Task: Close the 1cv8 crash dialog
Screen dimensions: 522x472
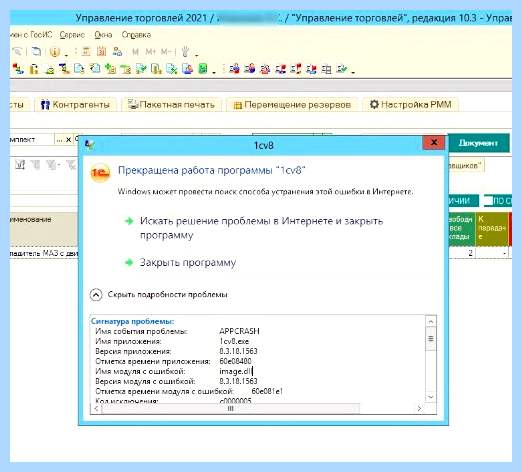Action: coord(434,143)
